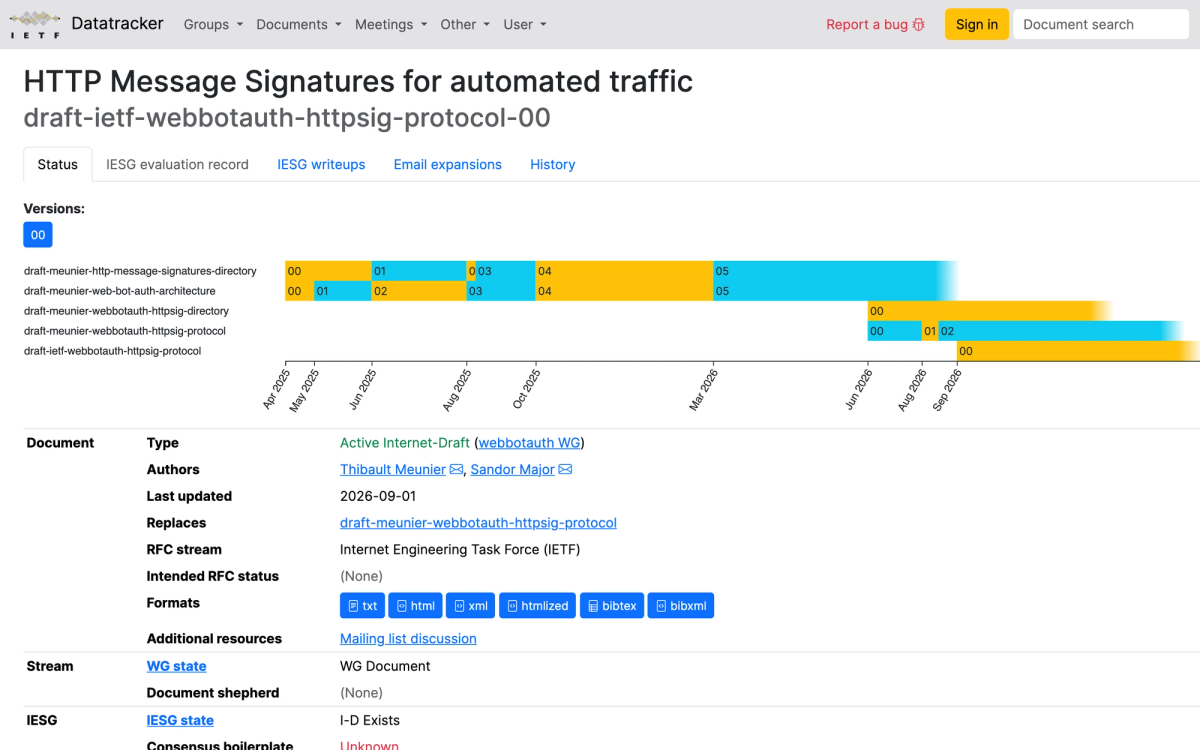The image size is (1200, 750).
Task: Open the webbotauth WG link
Action: coord(529,443)
